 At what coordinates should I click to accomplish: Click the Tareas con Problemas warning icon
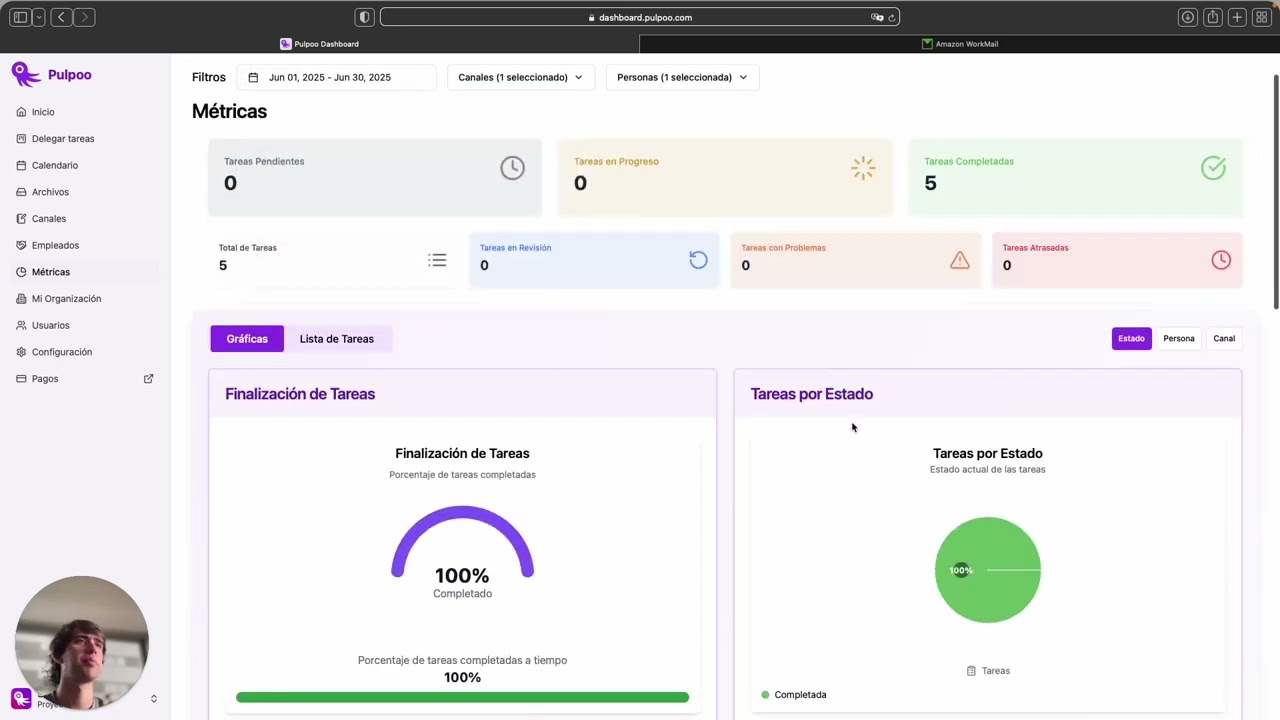coord(960,260)
